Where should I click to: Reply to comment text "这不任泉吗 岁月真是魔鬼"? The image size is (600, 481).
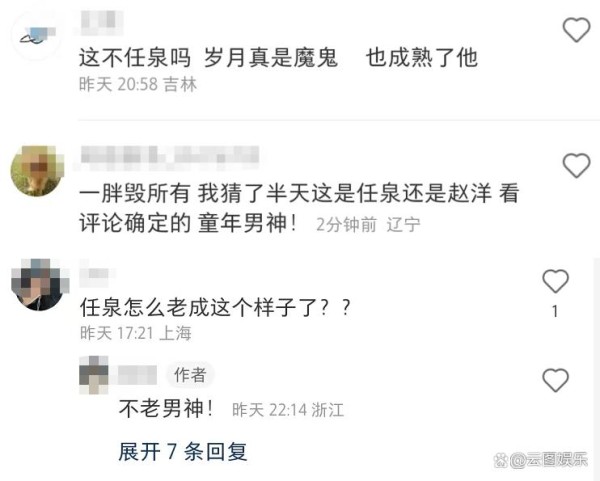pyautogui.click(x=208, y=58)
